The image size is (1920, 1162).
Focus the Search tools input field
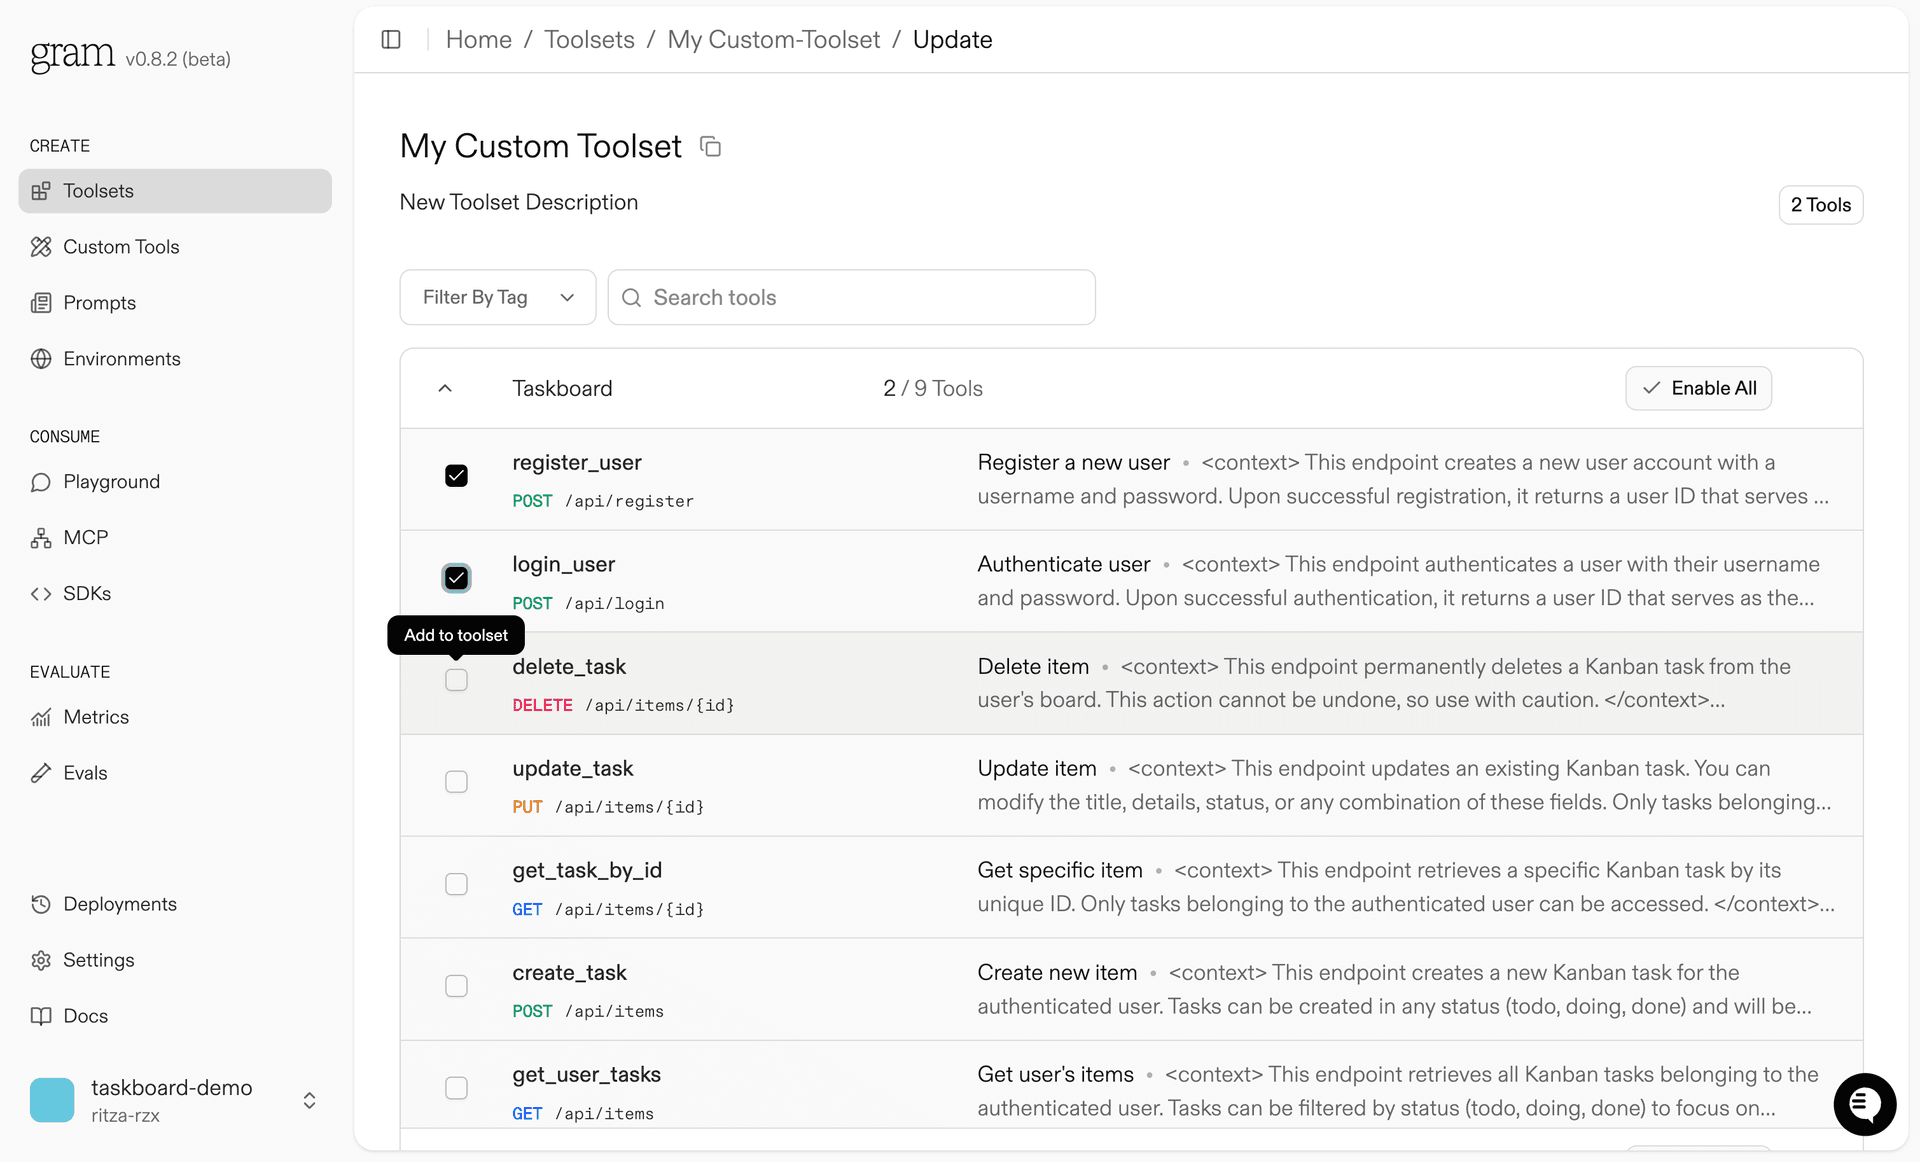coord(851,297)
